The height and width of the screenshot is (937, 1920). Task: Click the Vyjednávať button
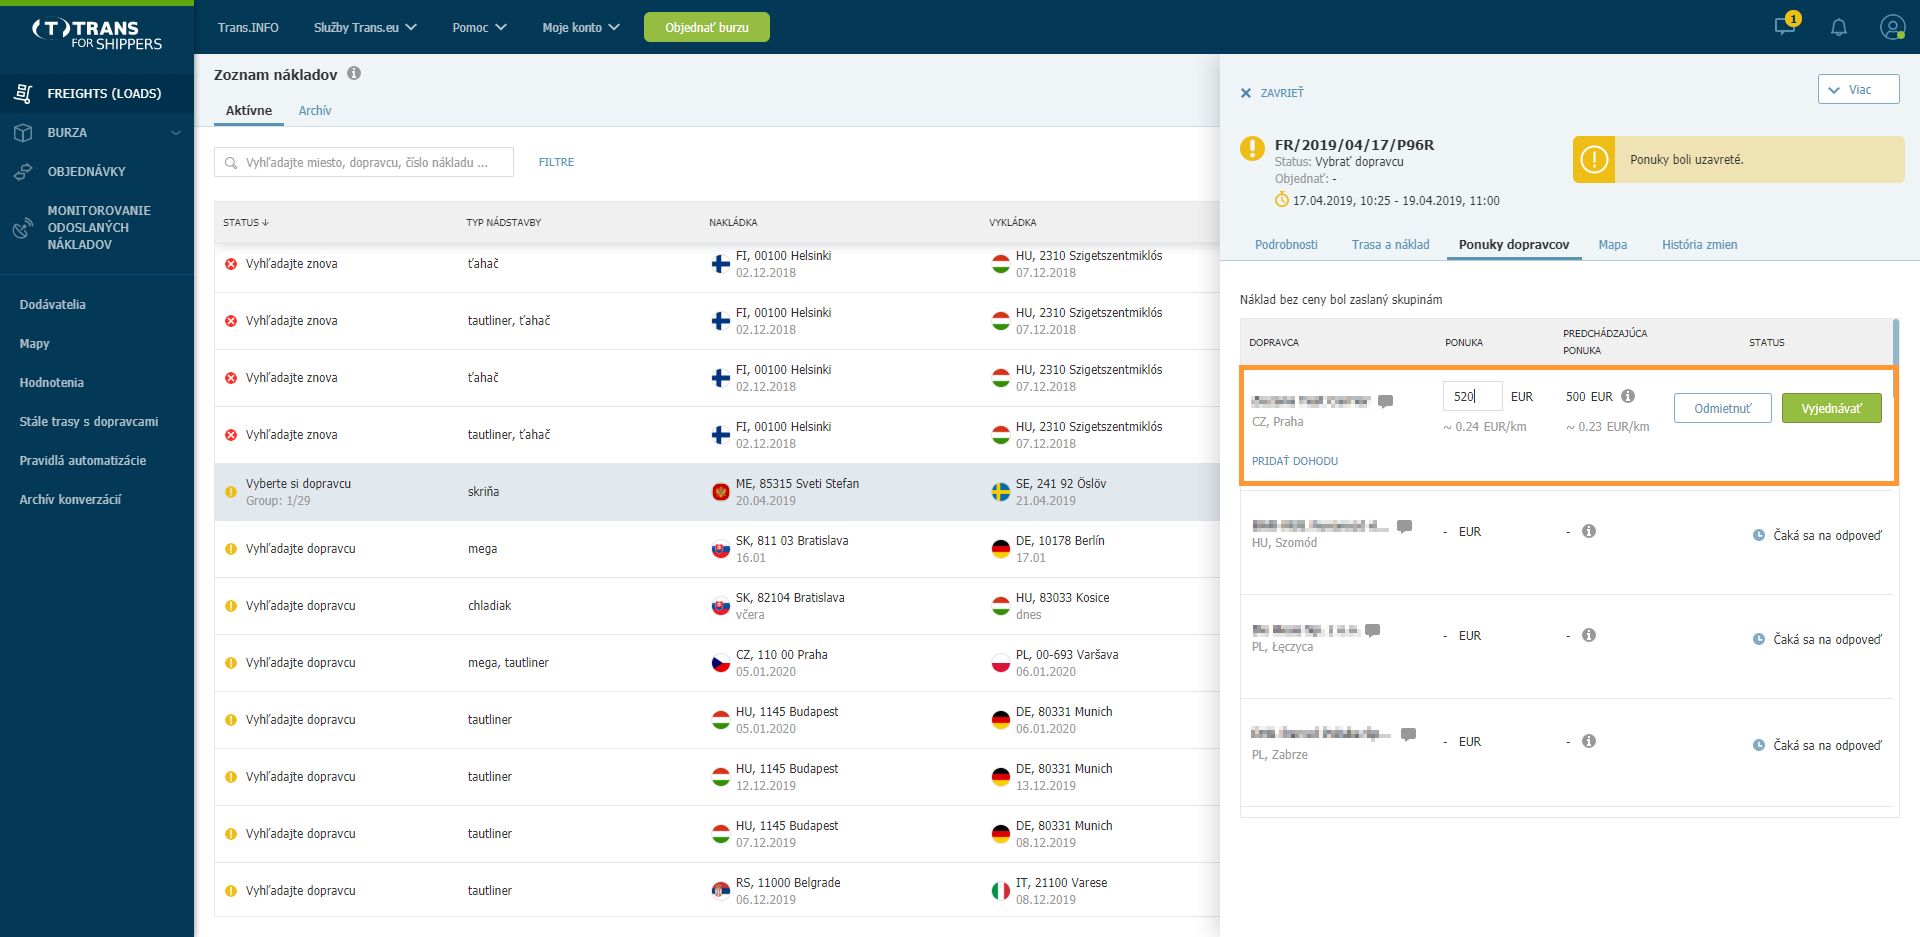1832,408
